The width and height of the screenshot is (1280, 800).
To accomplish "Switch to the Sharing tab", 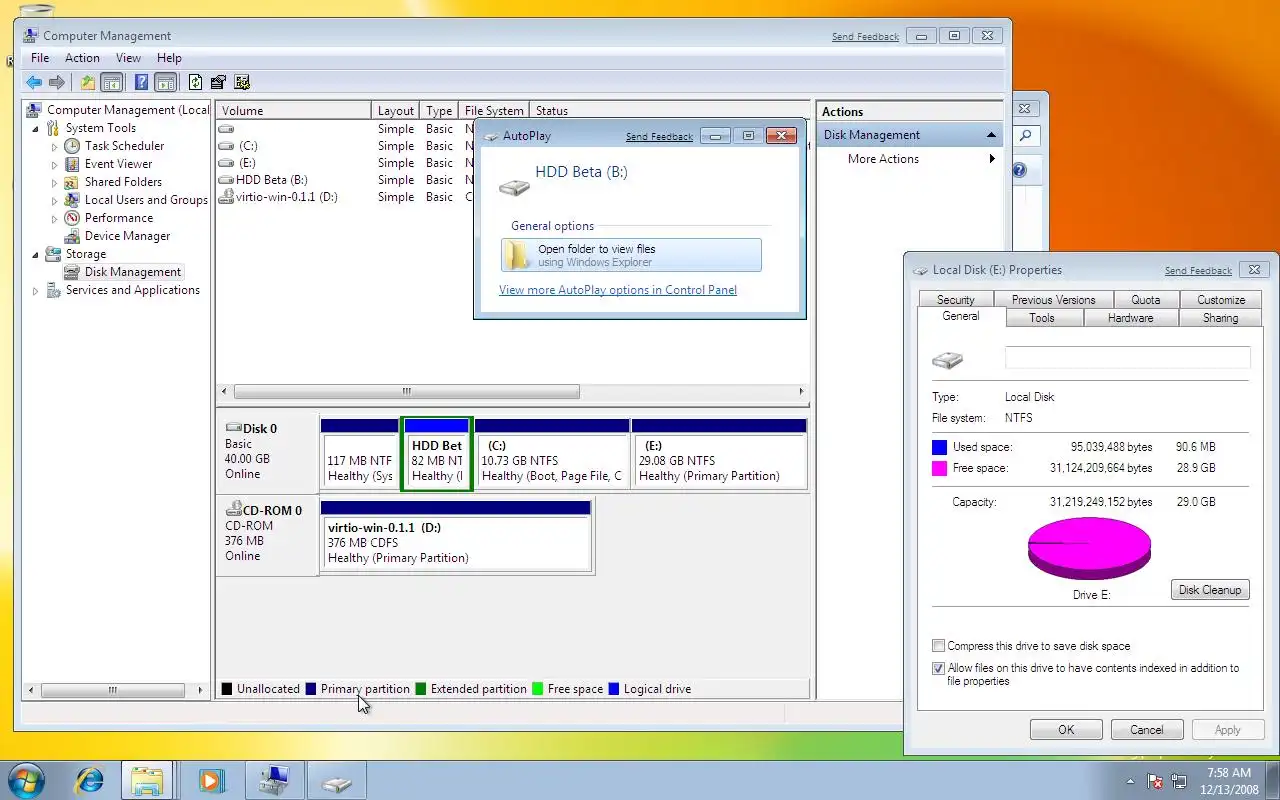I will (1220, 318).
